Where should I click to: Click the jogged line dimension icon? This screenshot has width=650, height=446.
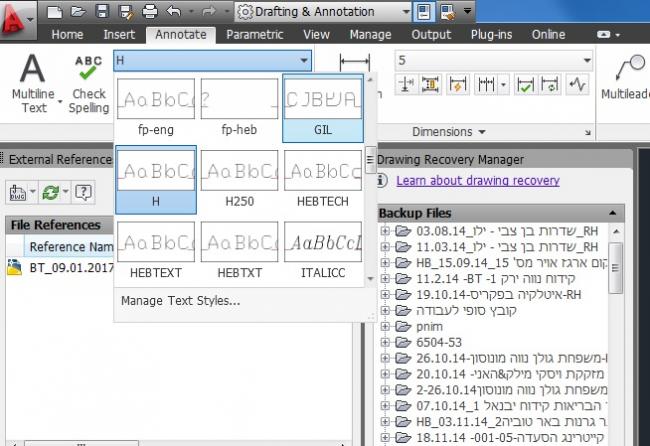(577, 85)
